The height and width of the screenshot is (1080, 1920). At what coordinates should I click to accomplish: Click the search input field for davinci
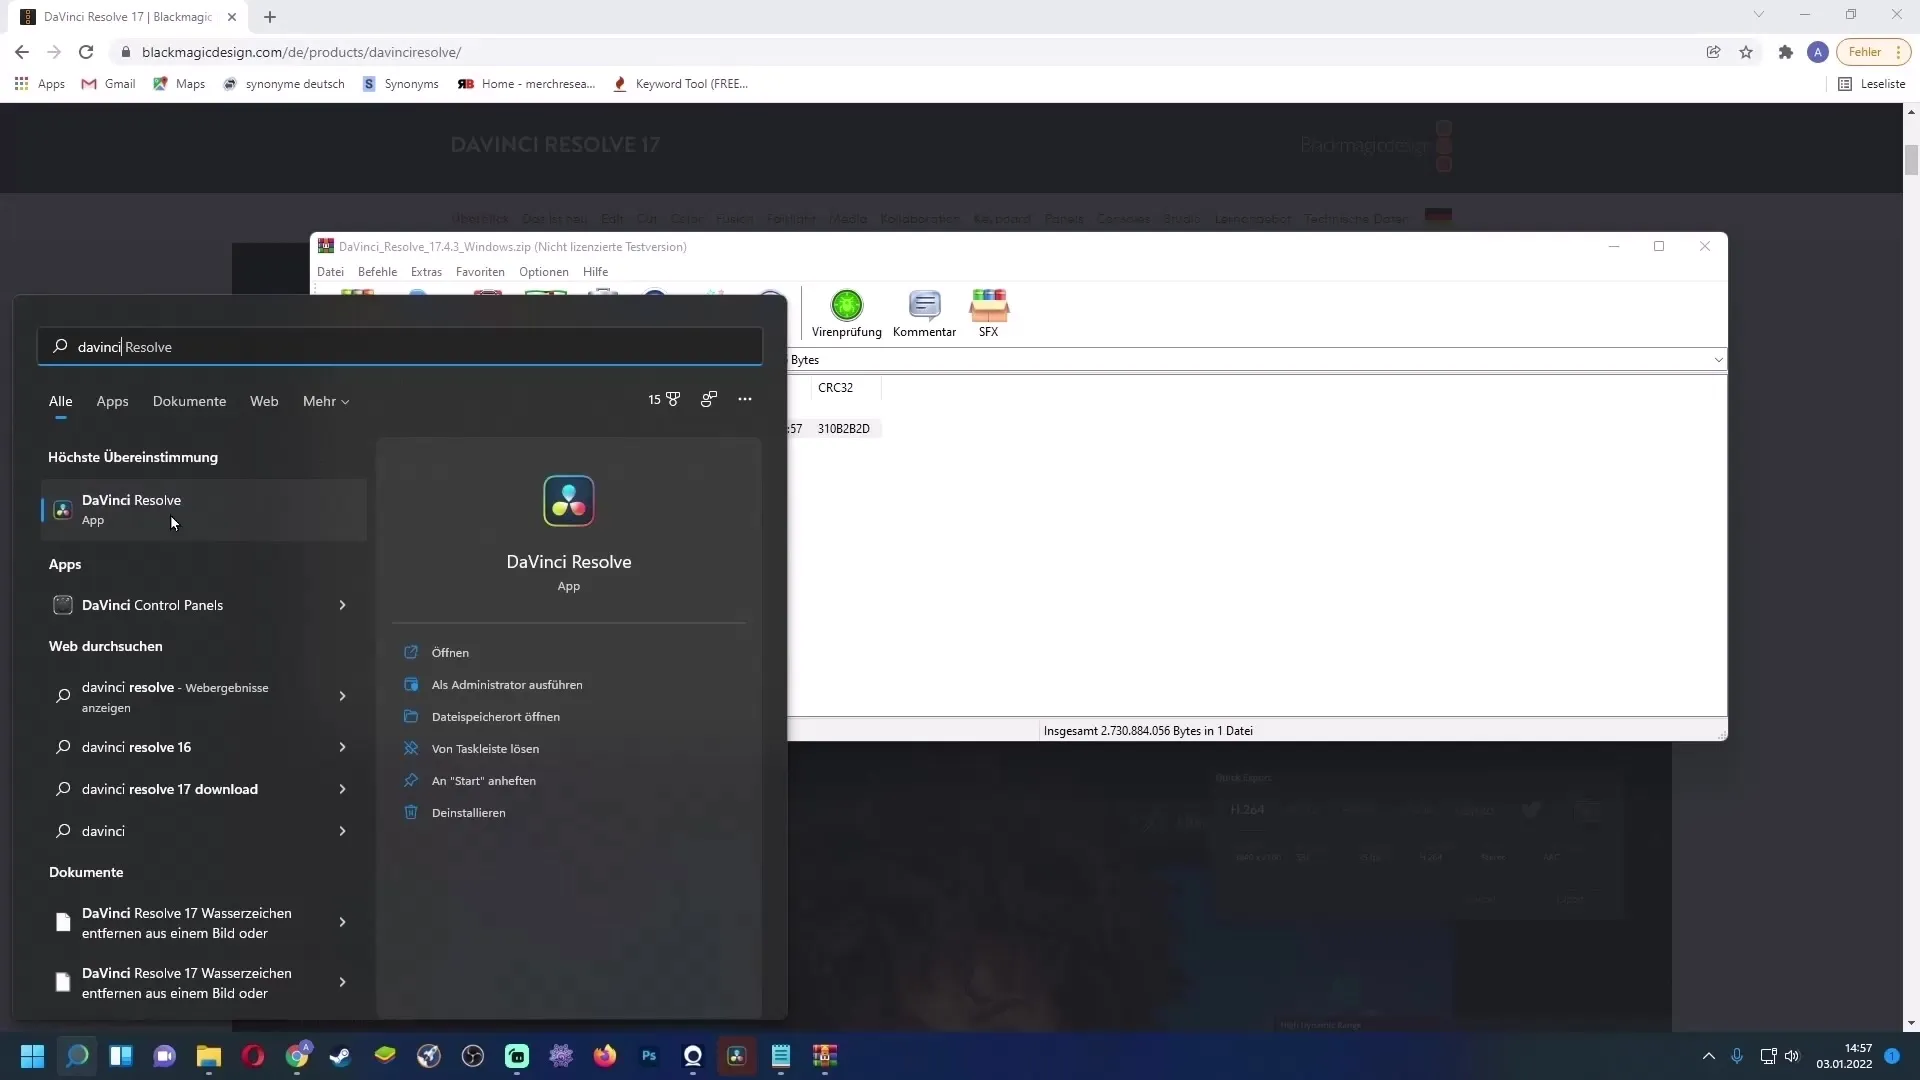pos(401,345)
